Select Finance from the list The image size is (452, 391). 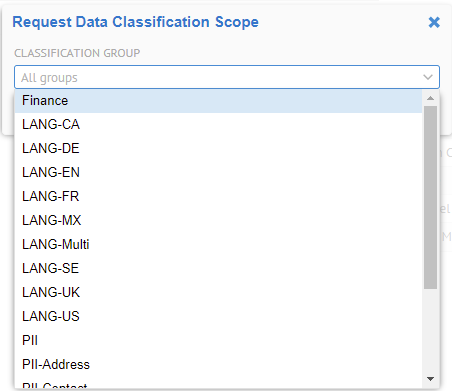(x=218, y=101)
